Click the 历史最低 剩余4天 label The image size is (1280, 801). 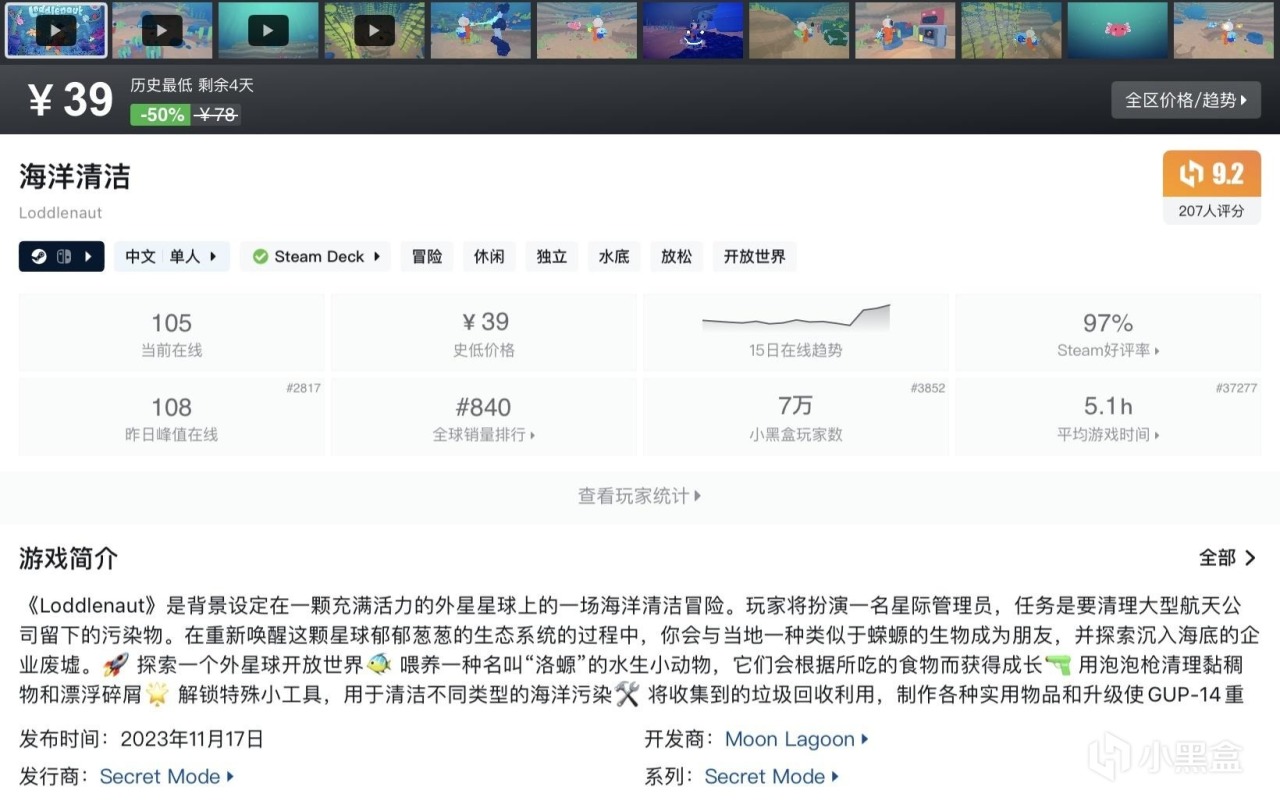point(192,85)
